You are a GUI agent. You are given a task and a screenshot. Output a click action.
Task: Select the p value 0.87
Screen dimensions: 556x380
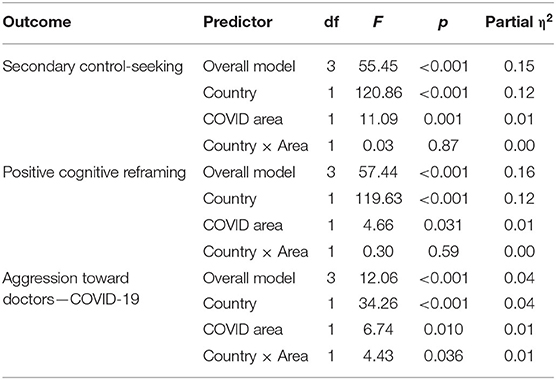pyautogui.click(x=443, y=146)
